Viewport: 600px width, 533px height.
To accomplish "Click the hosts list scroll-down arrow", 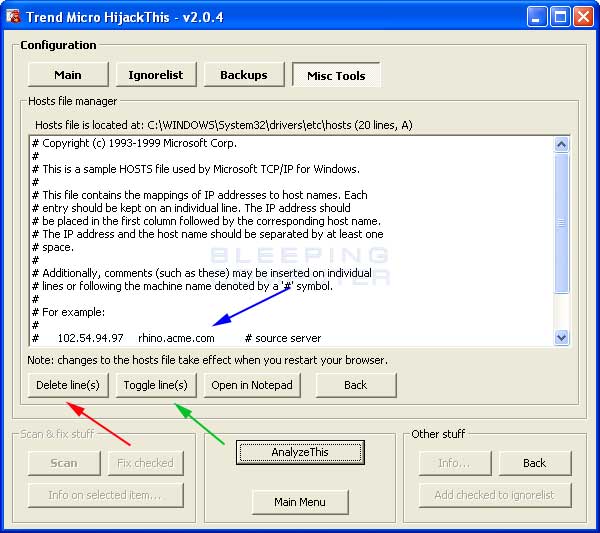I will (561, 337).
